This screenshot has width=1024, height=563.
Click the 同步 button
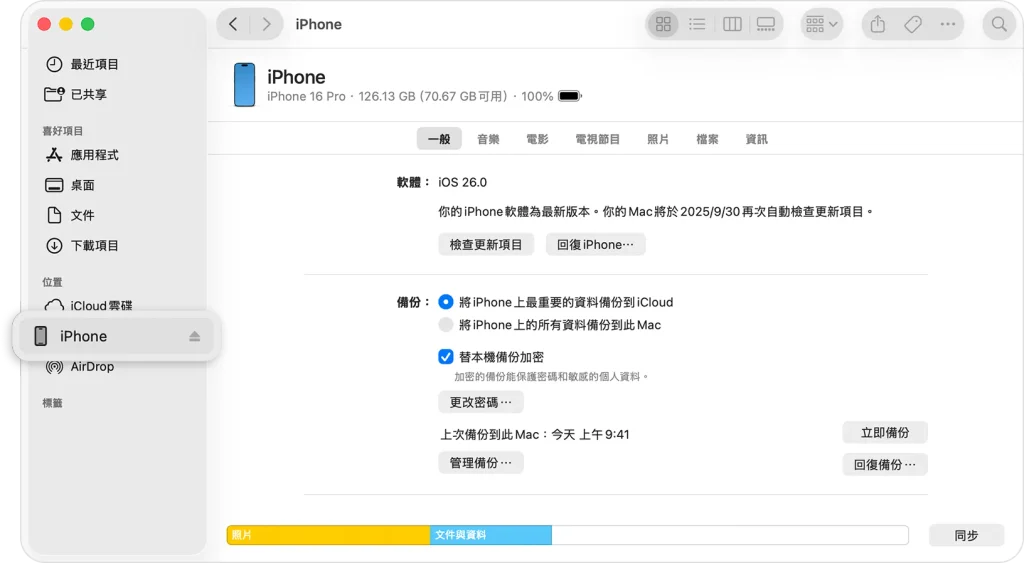click(966, 535)
